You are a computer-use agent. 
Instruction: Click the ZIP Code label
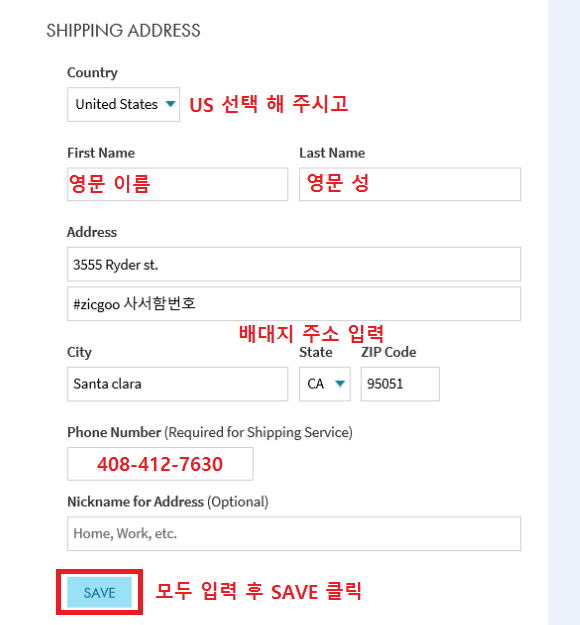pyautogui.click(x=389, y=352)
